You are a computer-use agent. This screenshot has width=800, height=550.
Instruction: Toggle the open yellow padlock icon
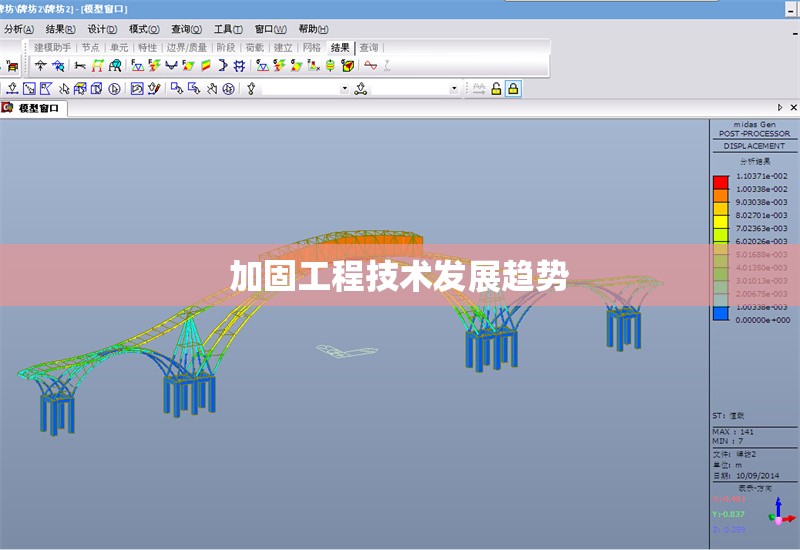point(496,89)
